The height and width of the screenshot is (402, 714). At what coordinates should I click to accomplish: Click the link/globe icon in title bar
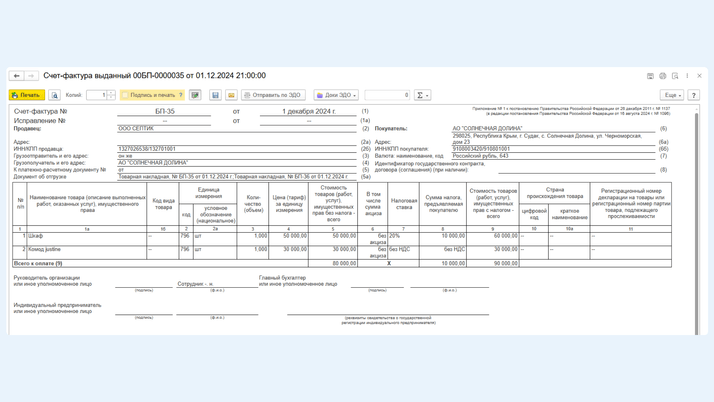(x=663, y=76)
